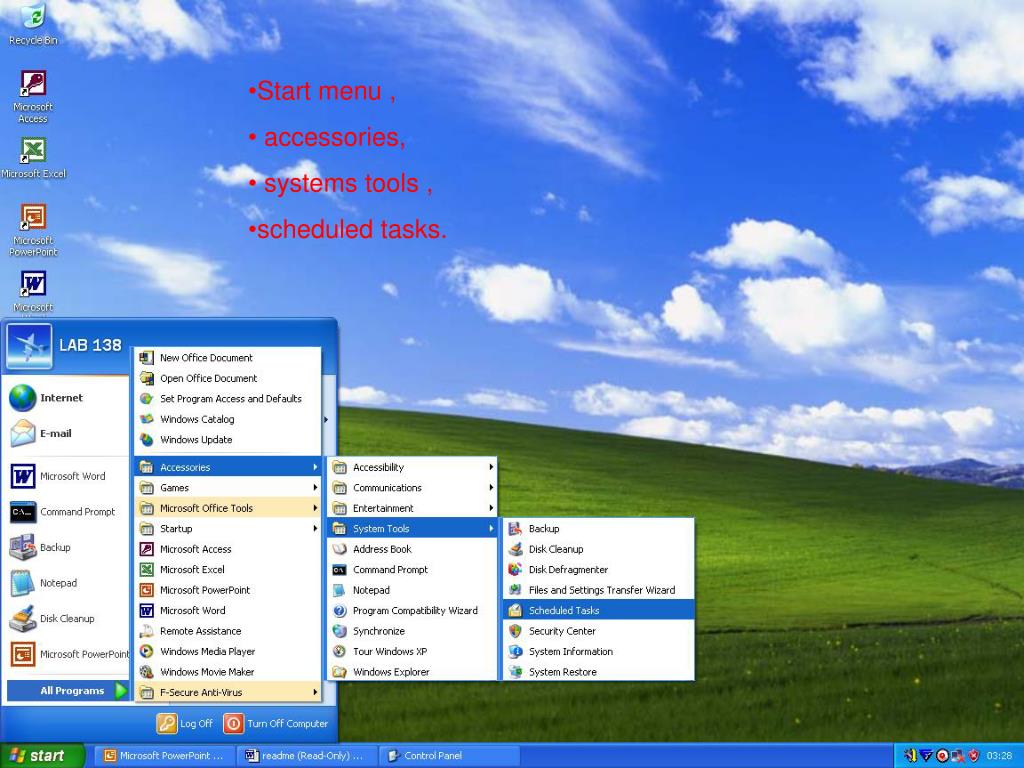Click the Scheduled Tasks icon
The image size is (1024, 768).
pos(515,611)
